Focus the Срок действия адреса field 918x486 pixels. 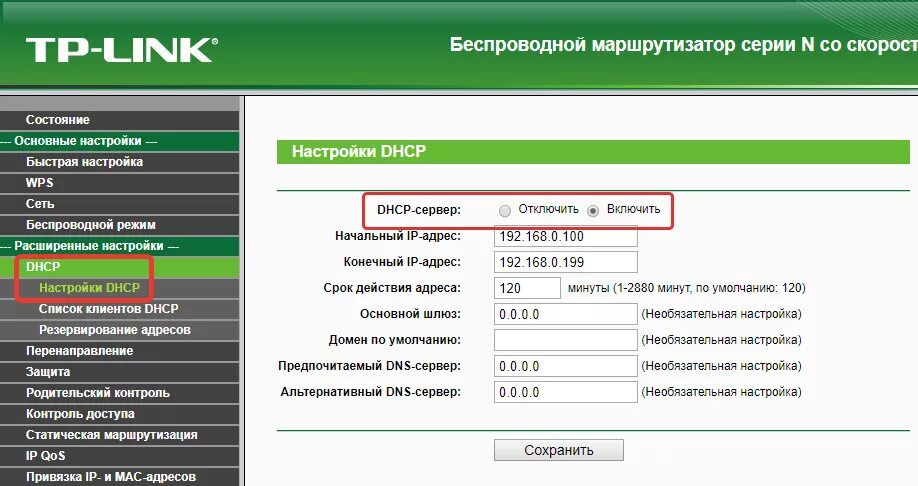click(x=527, y=288)
